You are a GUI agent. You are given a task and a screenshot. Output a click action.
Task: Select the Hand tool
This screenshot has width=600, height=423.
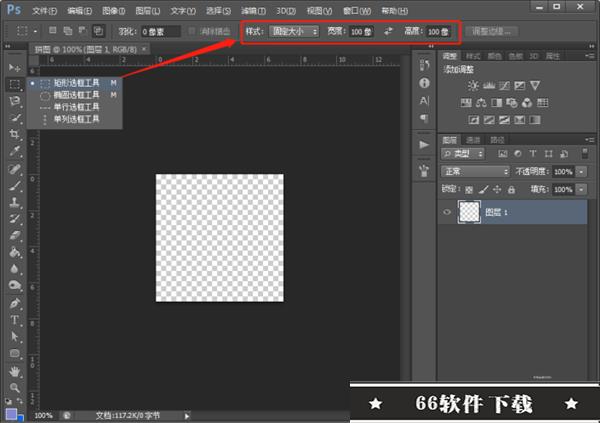[x=15, y=371]
